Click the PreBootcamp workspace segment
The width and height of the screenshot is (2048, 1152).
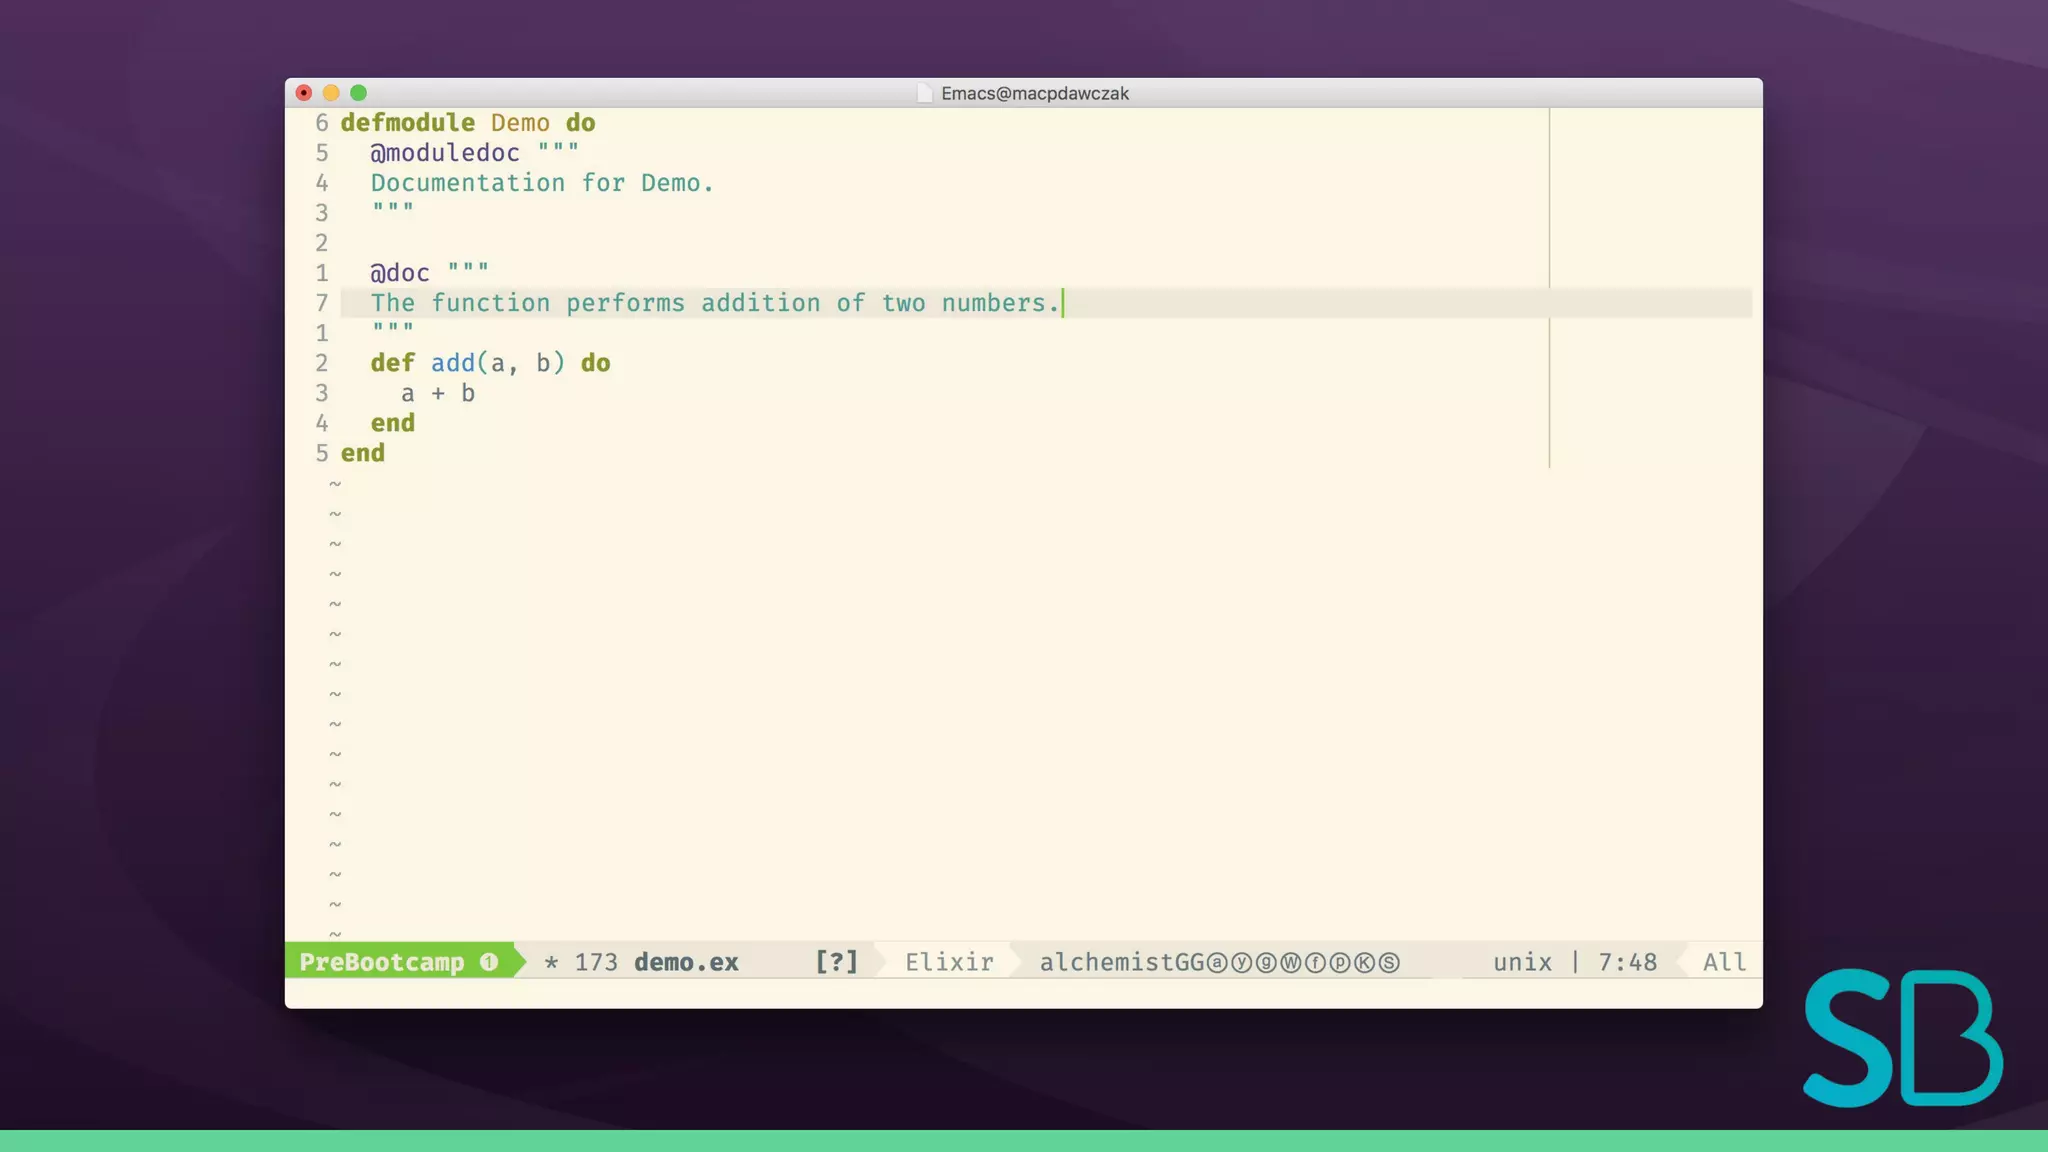click(x=382, y=962)
